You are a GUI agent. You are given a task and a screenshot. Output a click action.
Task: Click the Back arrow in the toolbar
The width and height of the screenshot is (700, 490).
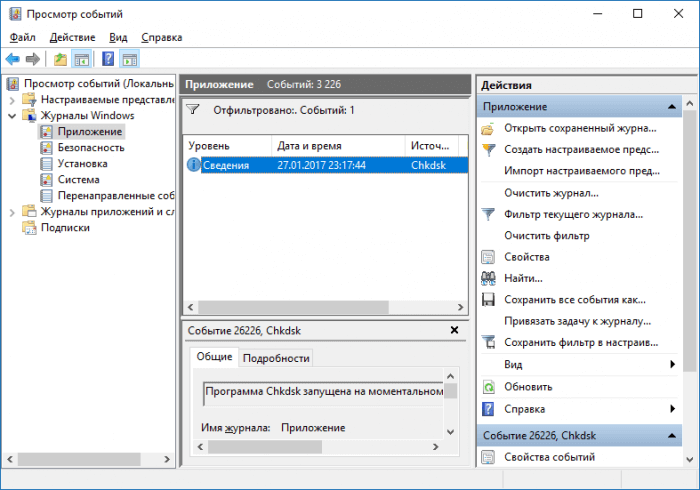tap(13, 59)
